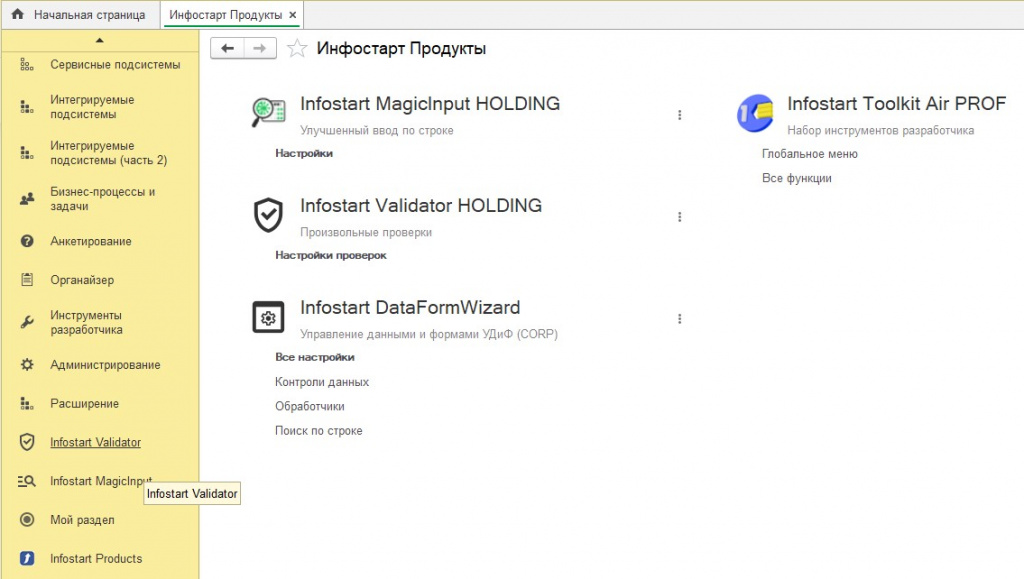Click the DataFormWizard gear product icon

coord(268,317)
